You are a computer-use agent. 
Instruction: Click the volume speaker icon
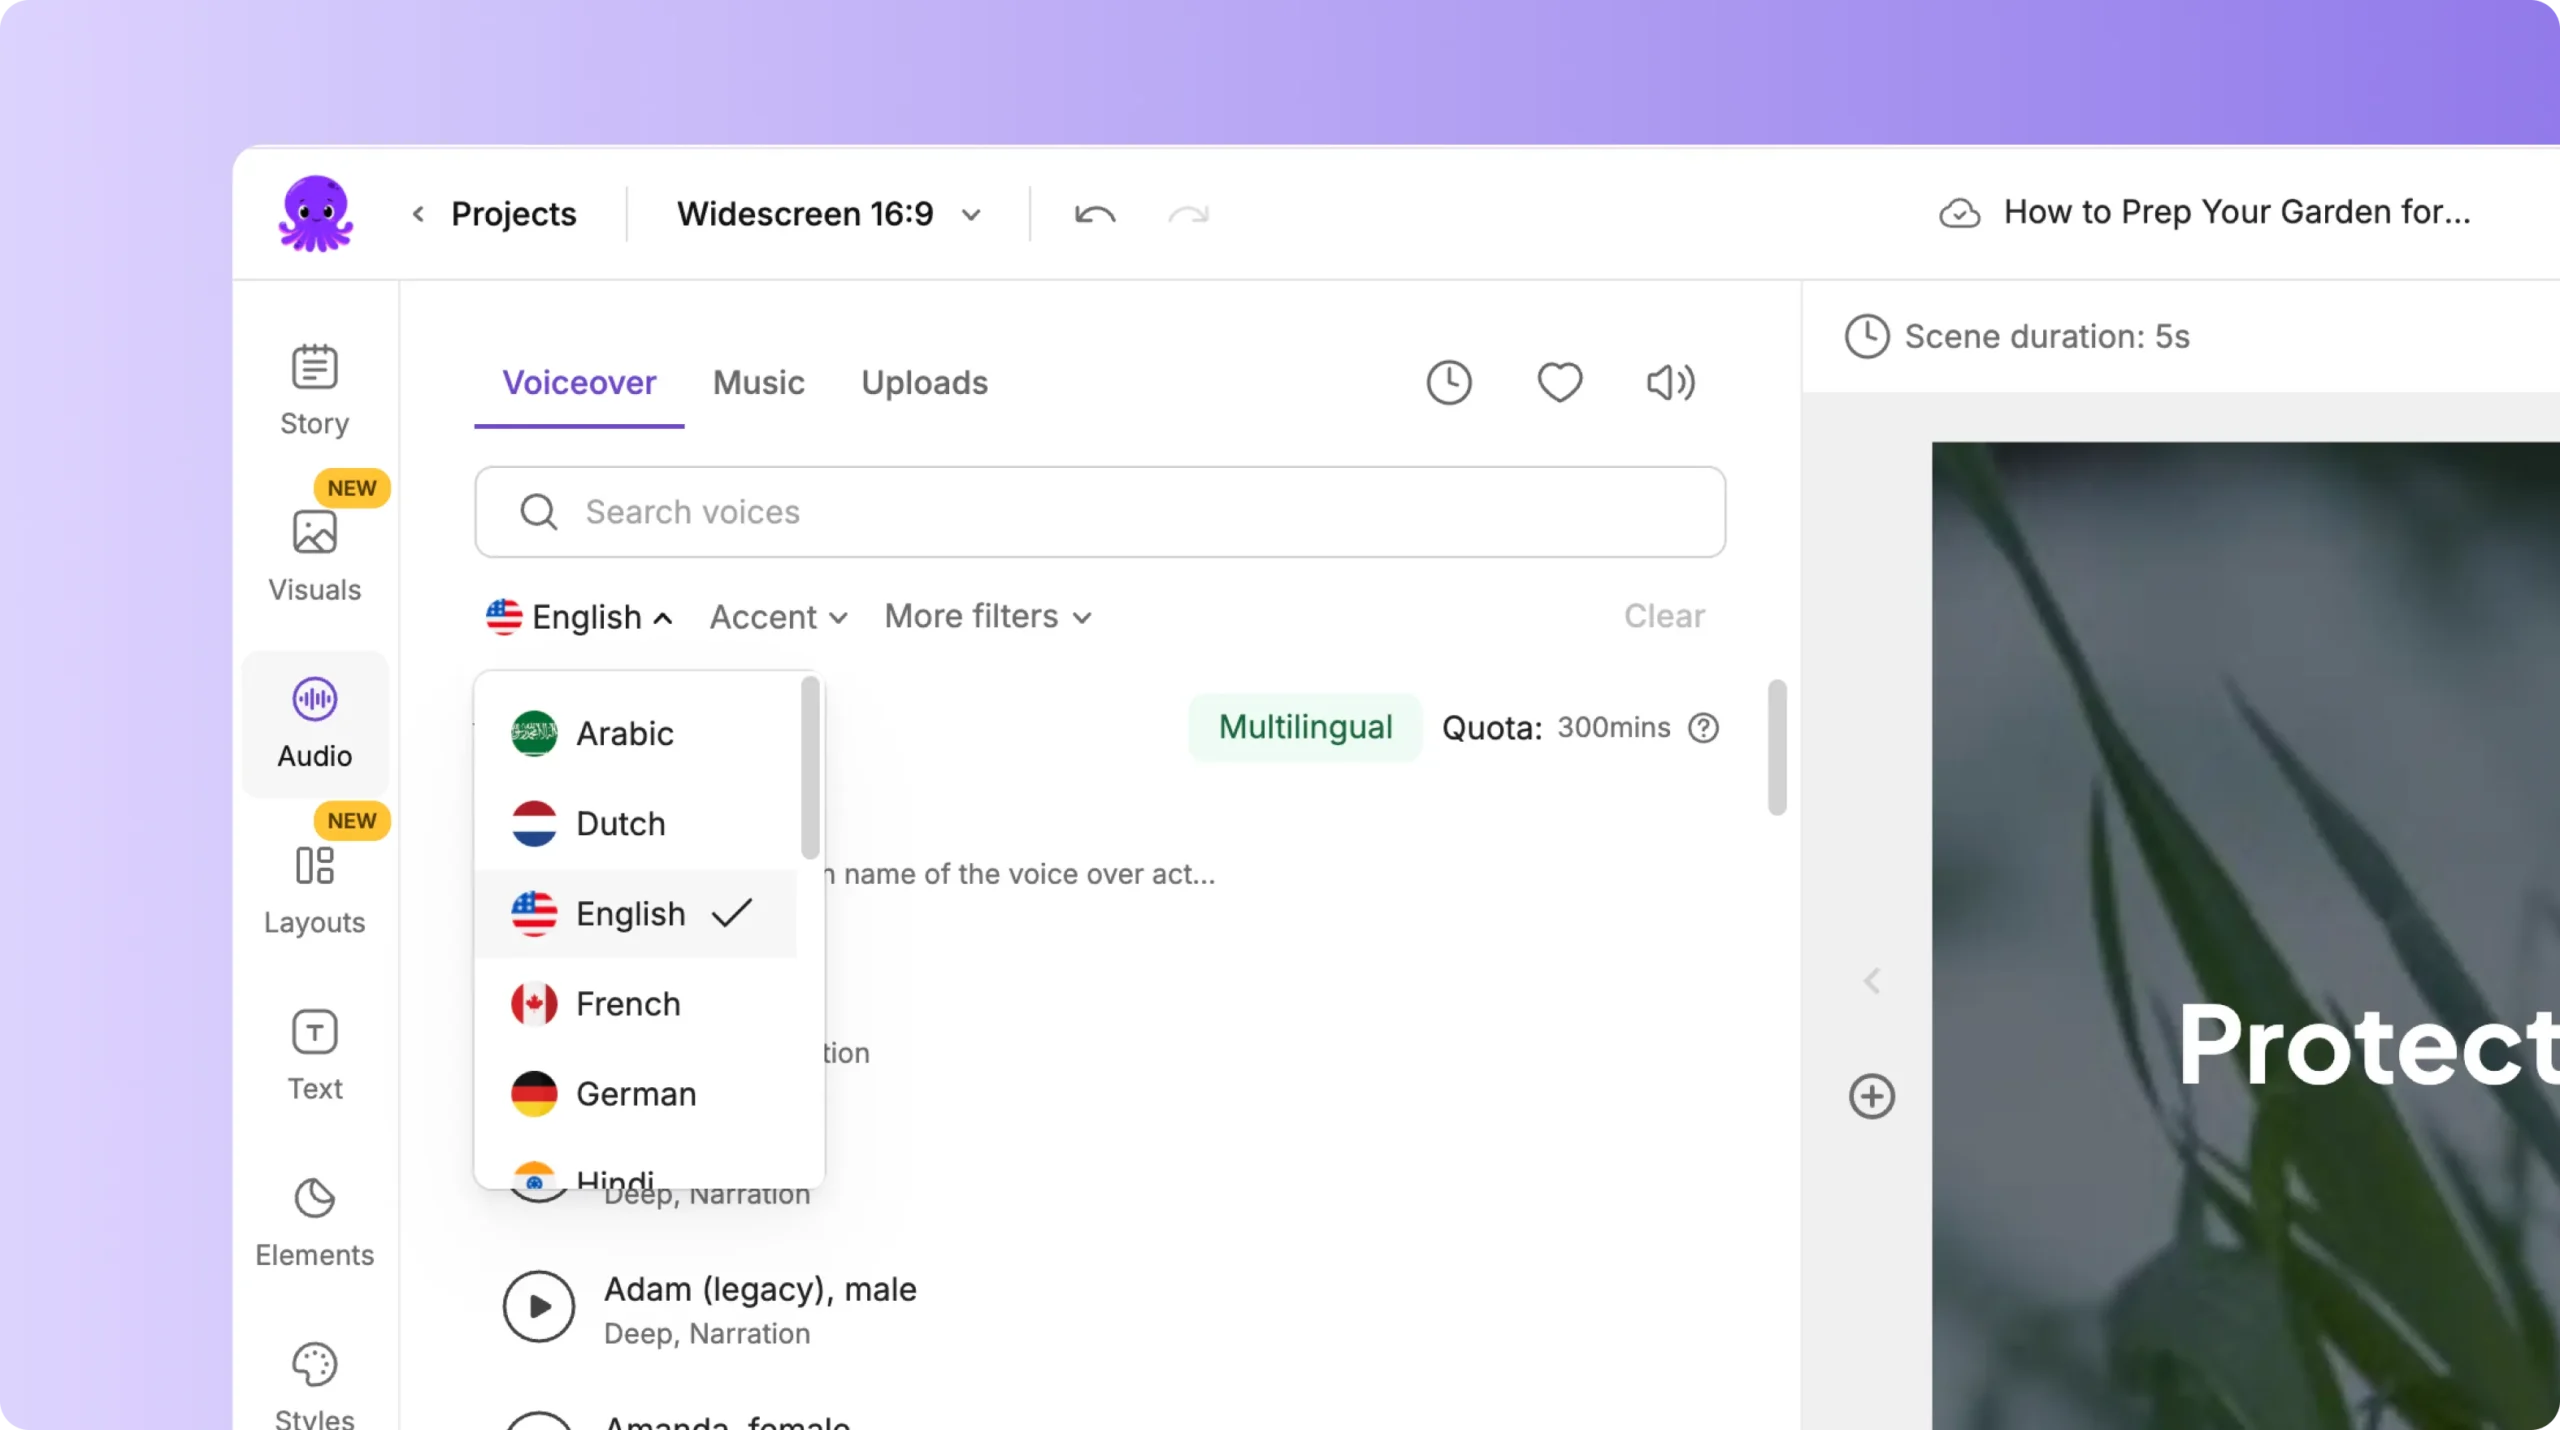click(1670, 382)
